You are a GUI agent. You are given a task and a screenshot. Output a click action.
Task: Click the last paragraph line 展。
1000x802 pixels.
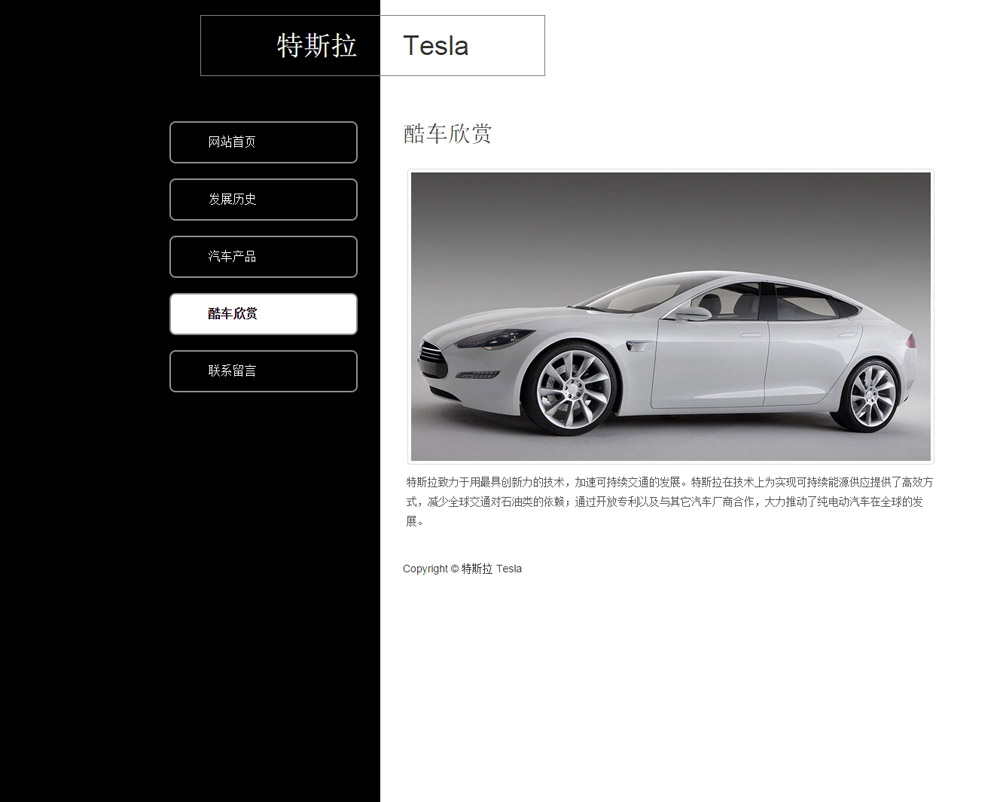coord(415,521)
